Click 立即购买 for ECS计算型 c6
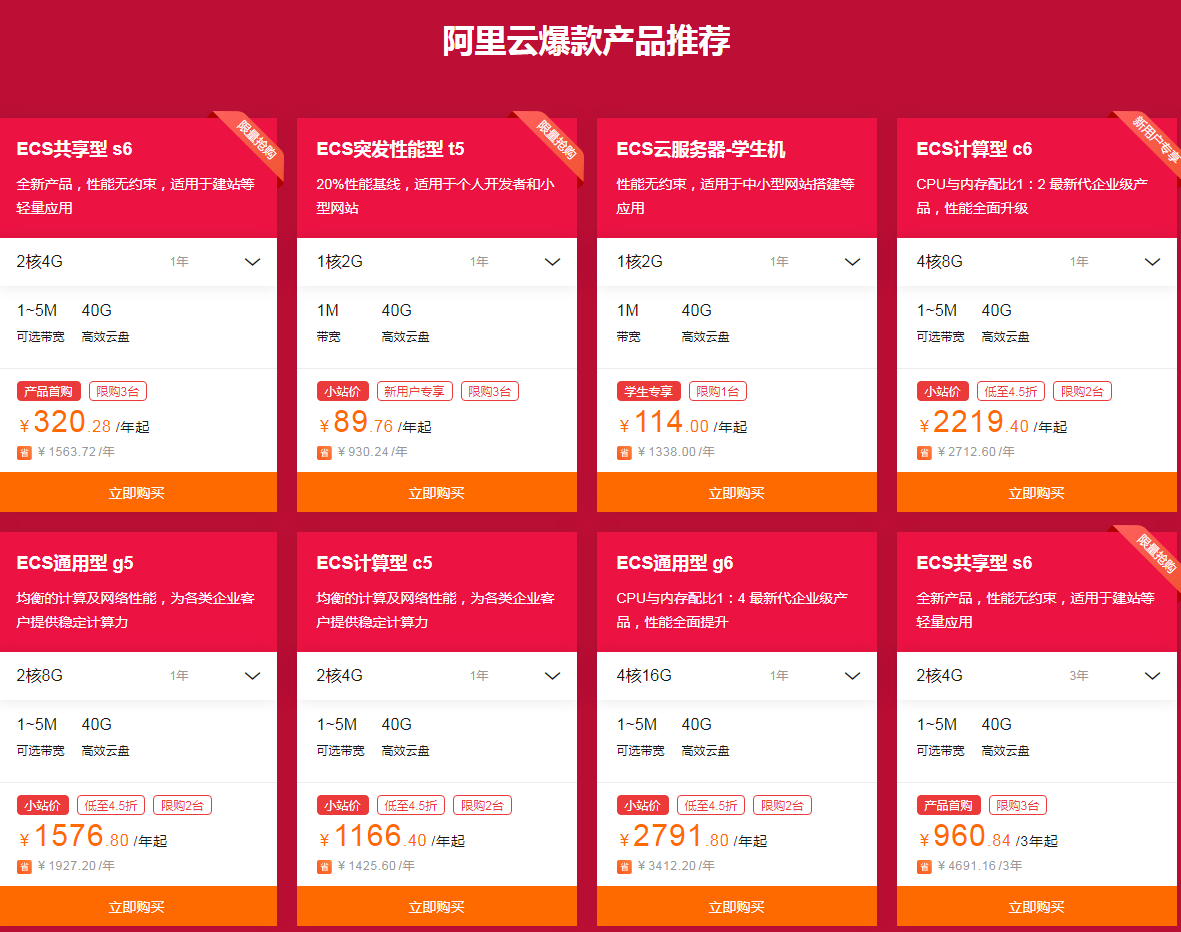The width and height of the screenshot is (1181, 932). (x=1036, y=493)
